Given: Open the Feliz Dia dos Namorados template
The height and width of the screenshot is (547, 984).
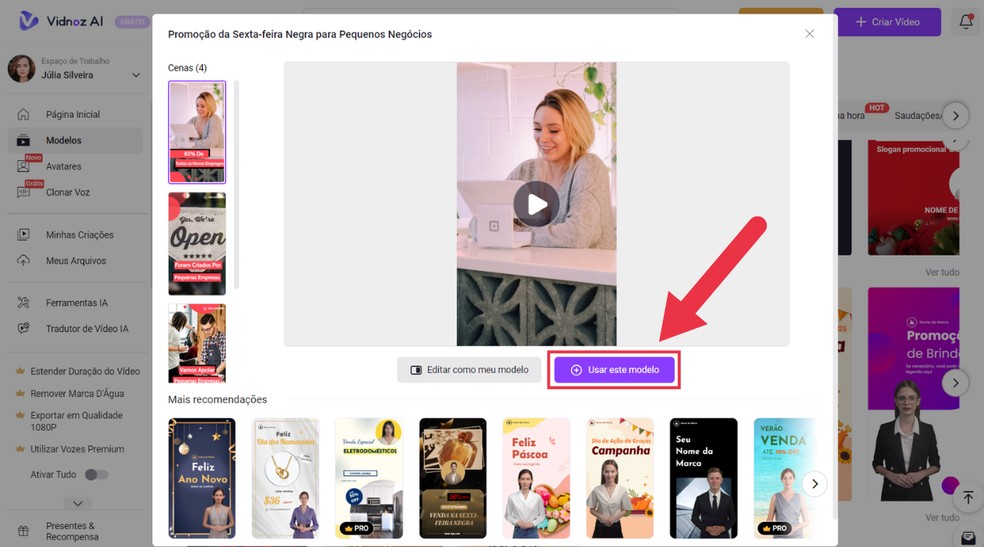Looking at the screenshot, I should (286, 478).
